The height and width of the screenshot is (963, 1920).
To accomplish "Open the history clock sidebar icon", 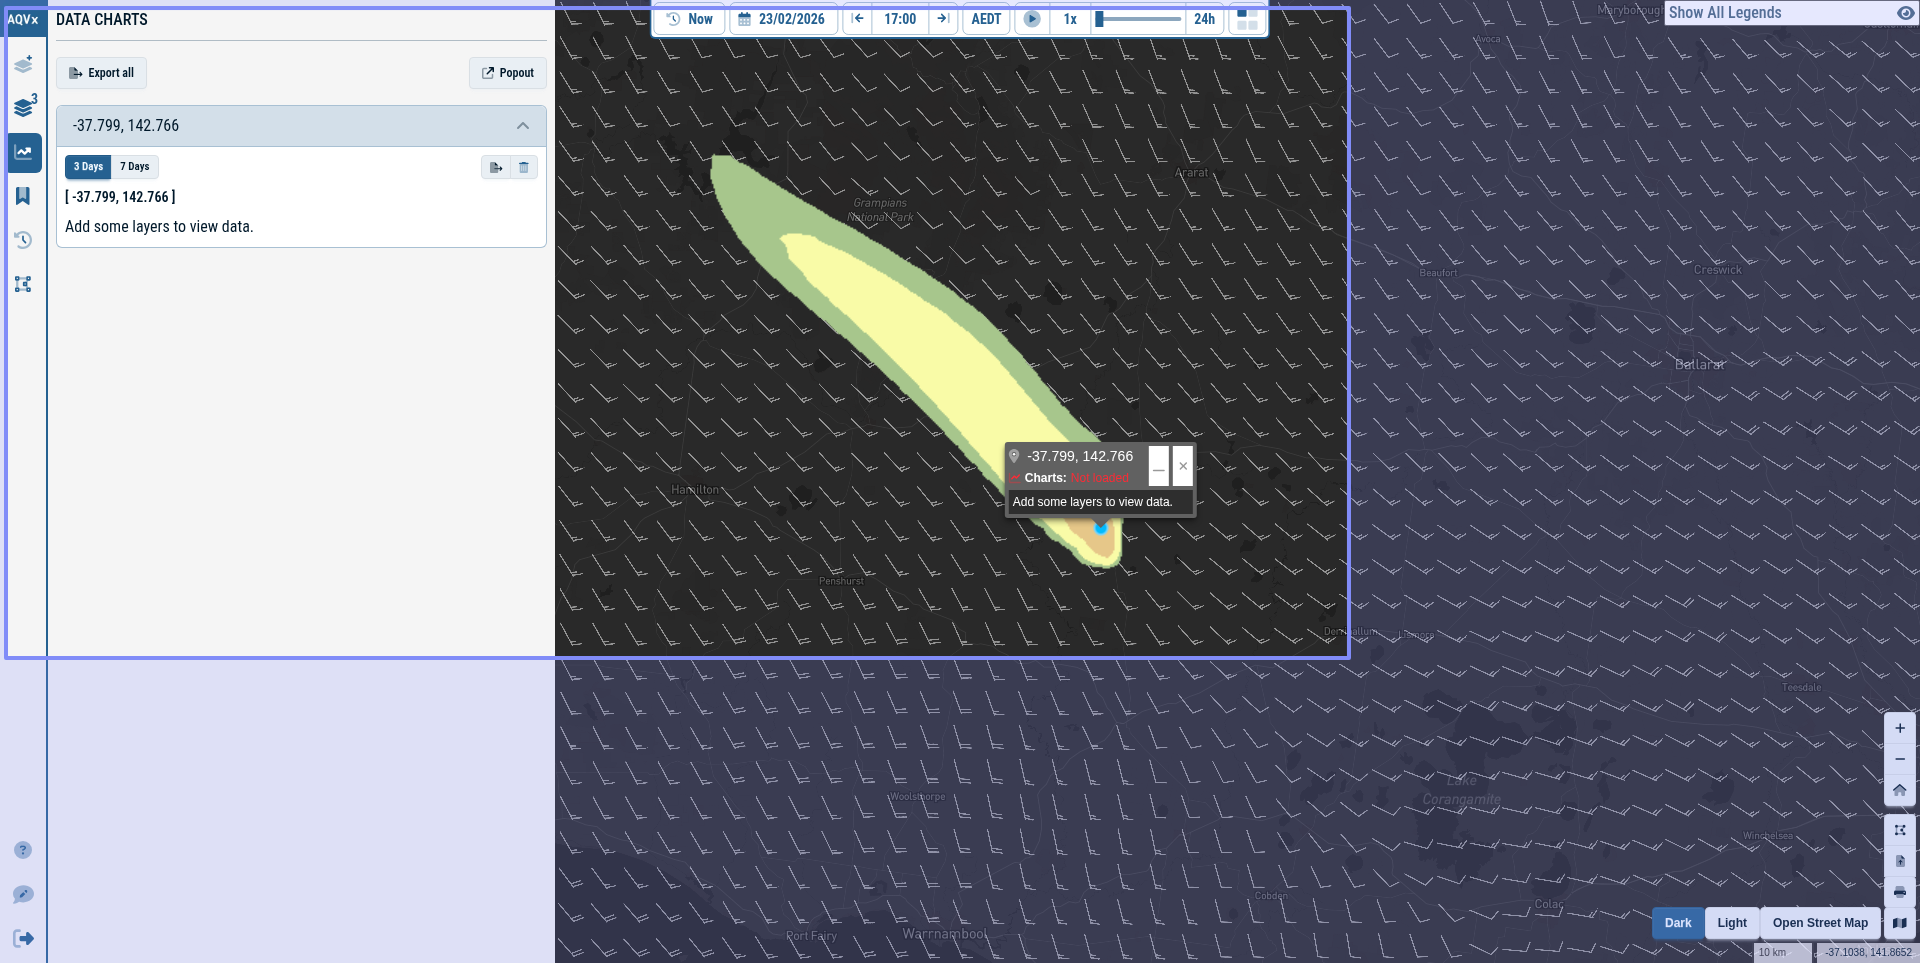I will point(23,240).
